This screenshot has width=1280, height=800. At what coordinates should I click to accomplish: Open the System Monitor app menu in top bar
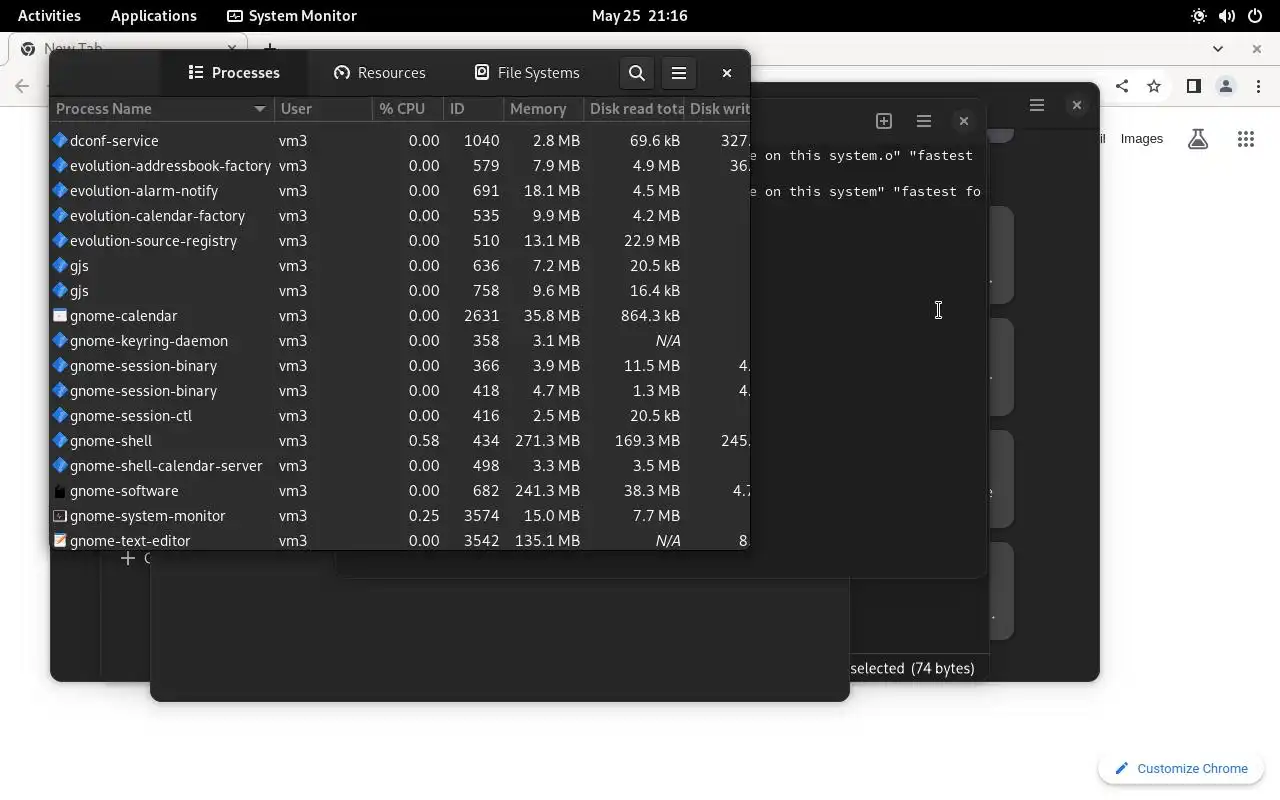[292, 15]
